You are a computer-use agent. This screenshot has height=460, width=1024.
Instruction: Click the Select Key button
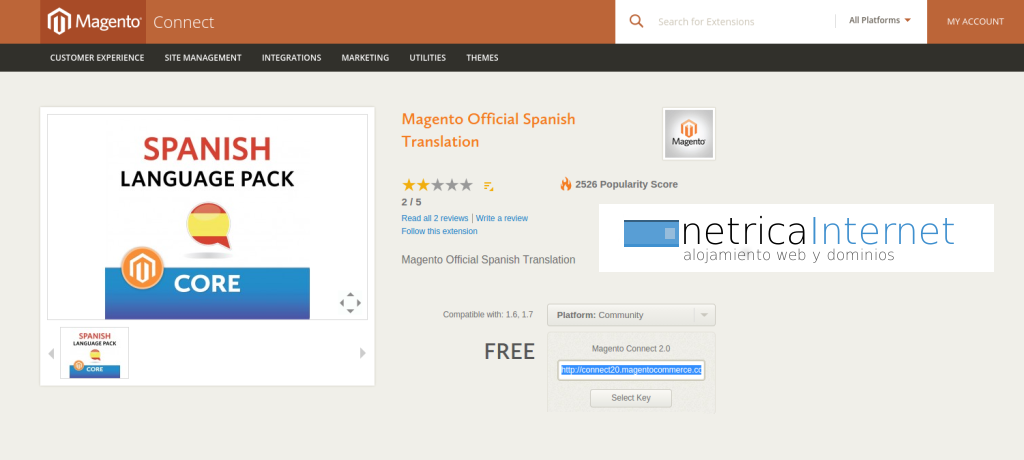631,398
